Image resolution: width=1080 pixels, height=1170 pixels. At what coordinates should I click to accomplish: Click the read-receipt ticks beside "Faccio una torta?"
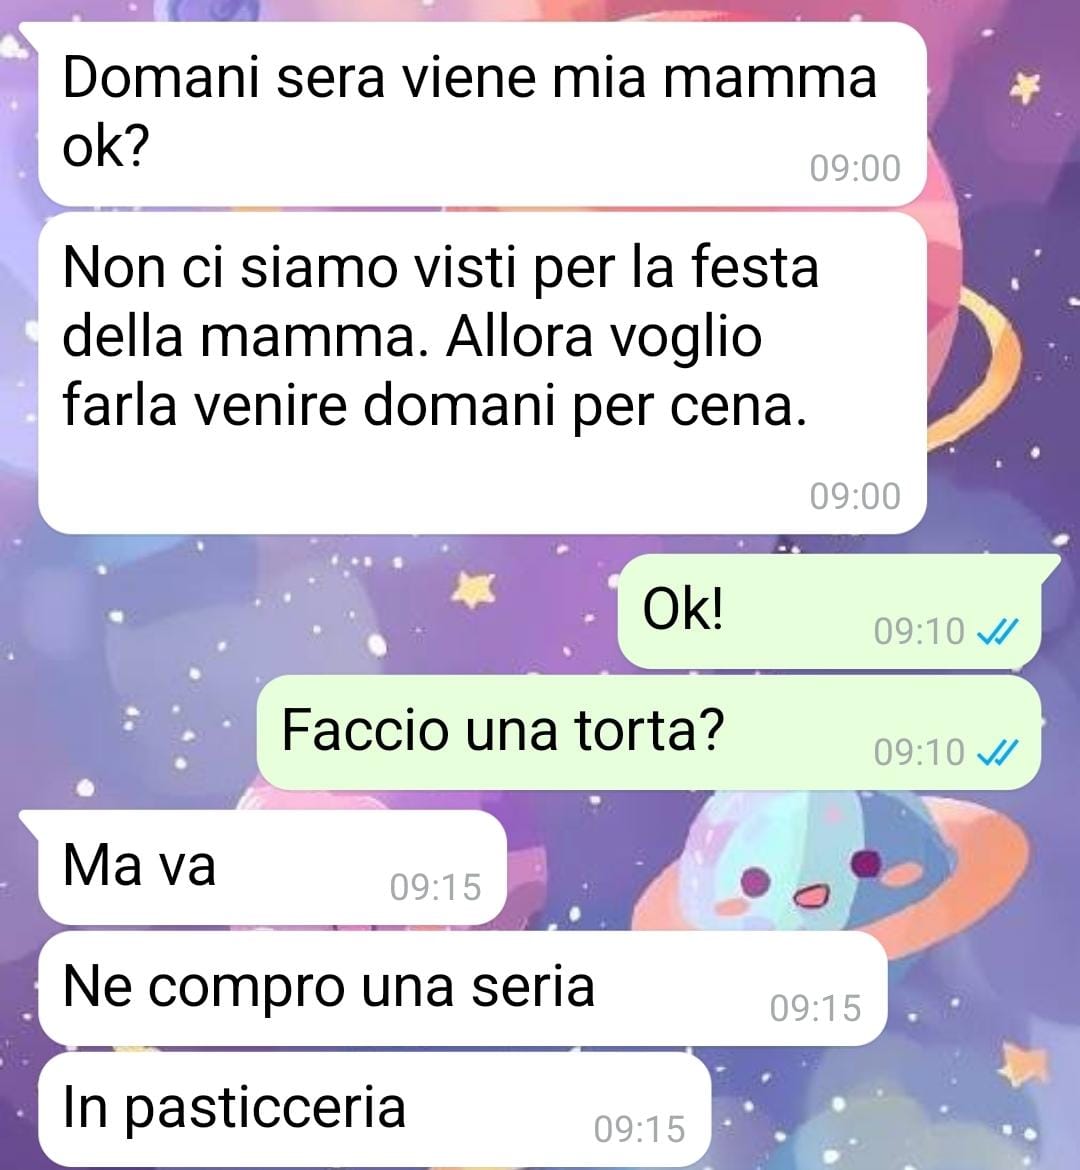[997, 753]
